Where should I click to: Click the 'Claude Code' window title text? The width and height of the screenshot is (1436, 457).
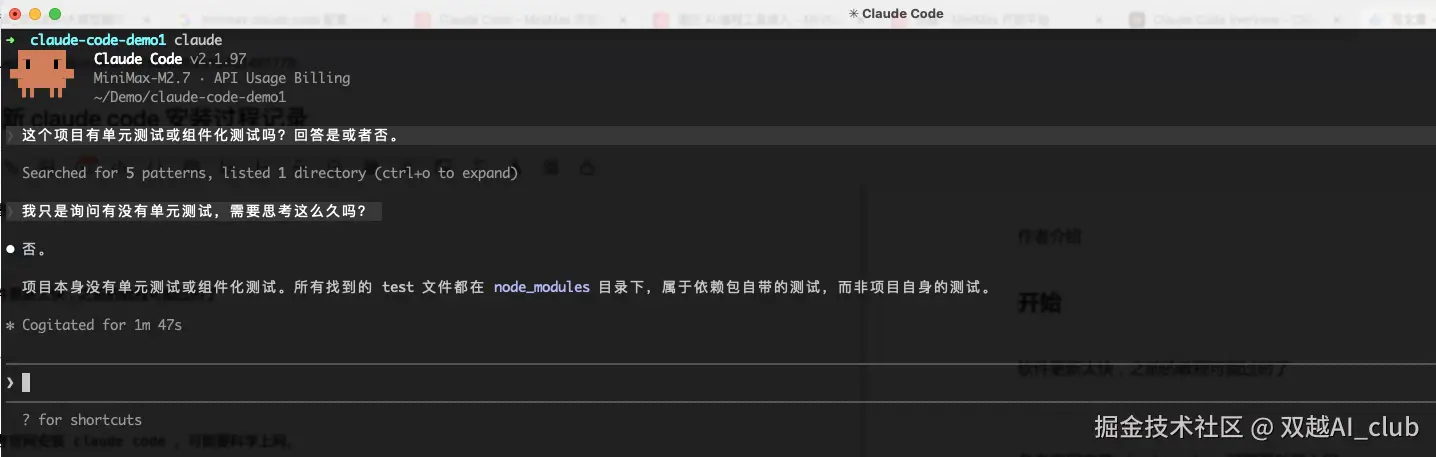pyautogui.click(x=894, y=13)
